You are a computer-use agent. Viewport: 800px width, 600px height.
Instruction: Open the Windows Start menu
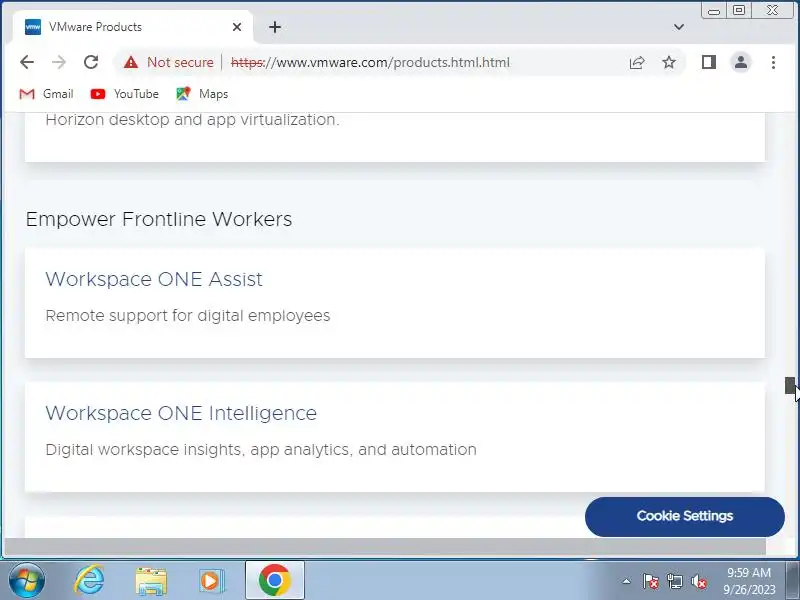[27, 581]
